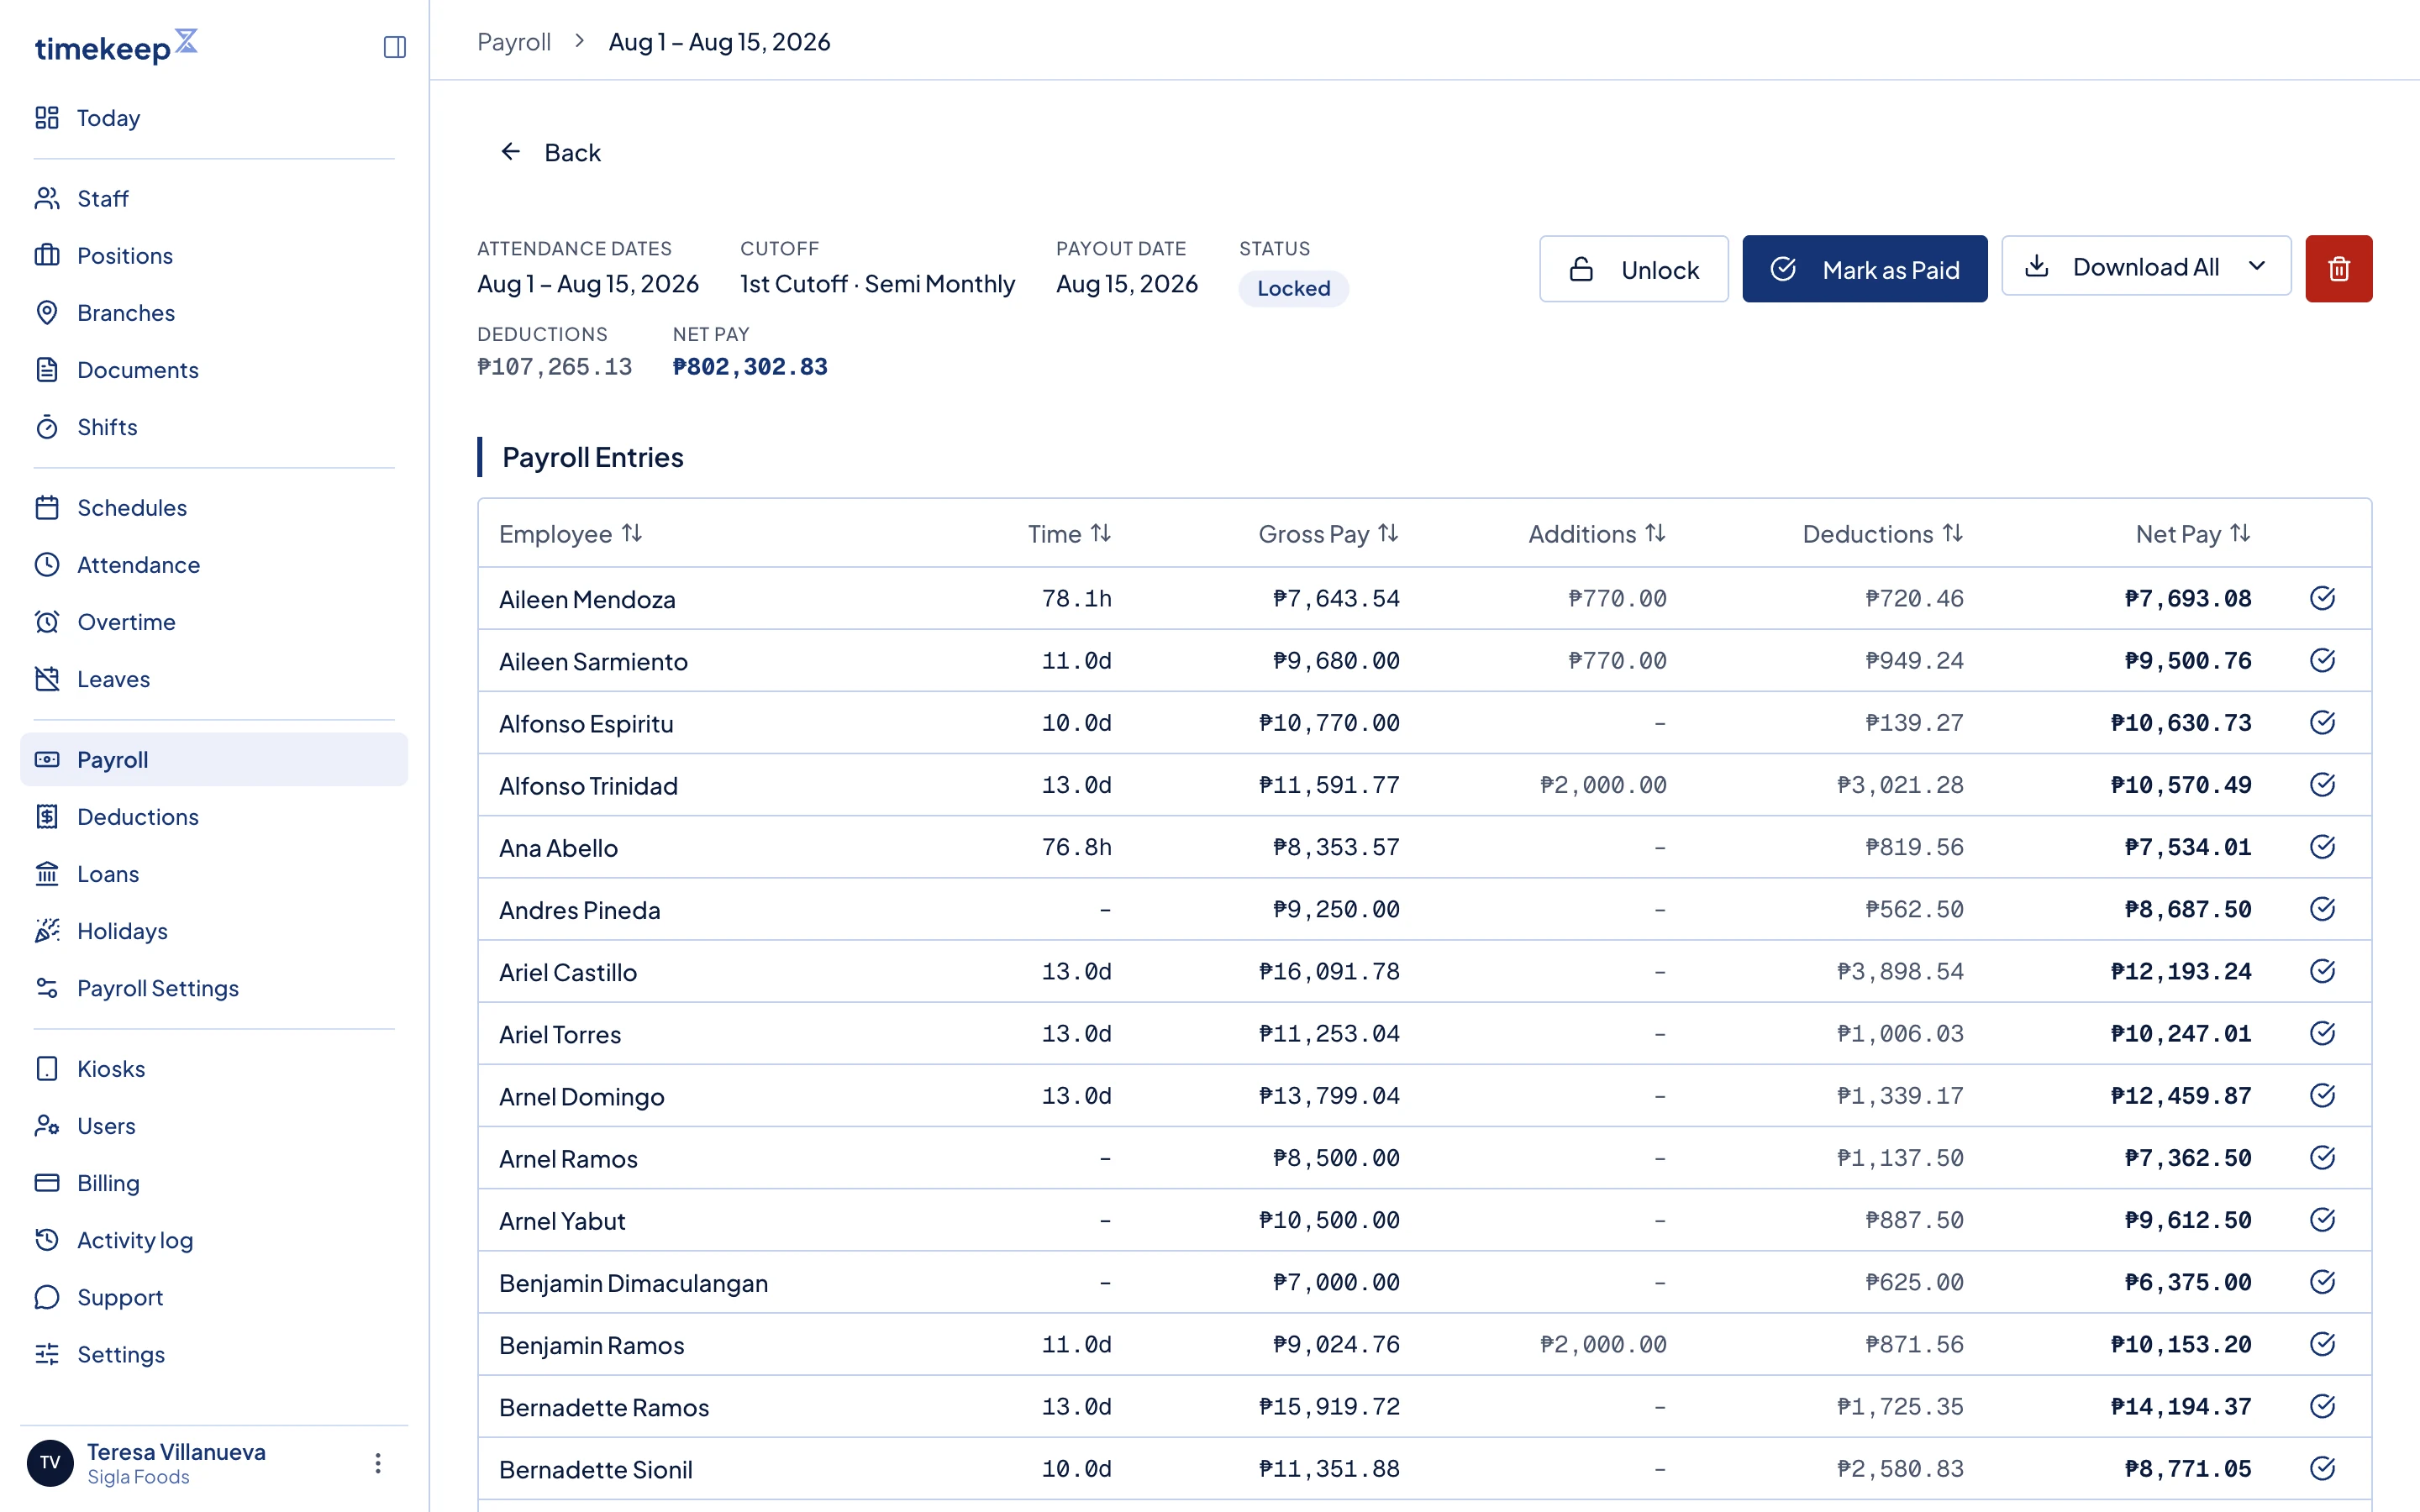The width and height of the screenshot is (2420, 1512).
Task: Select the Benjamin Dimaculangan employee name
Action: 633,1283
